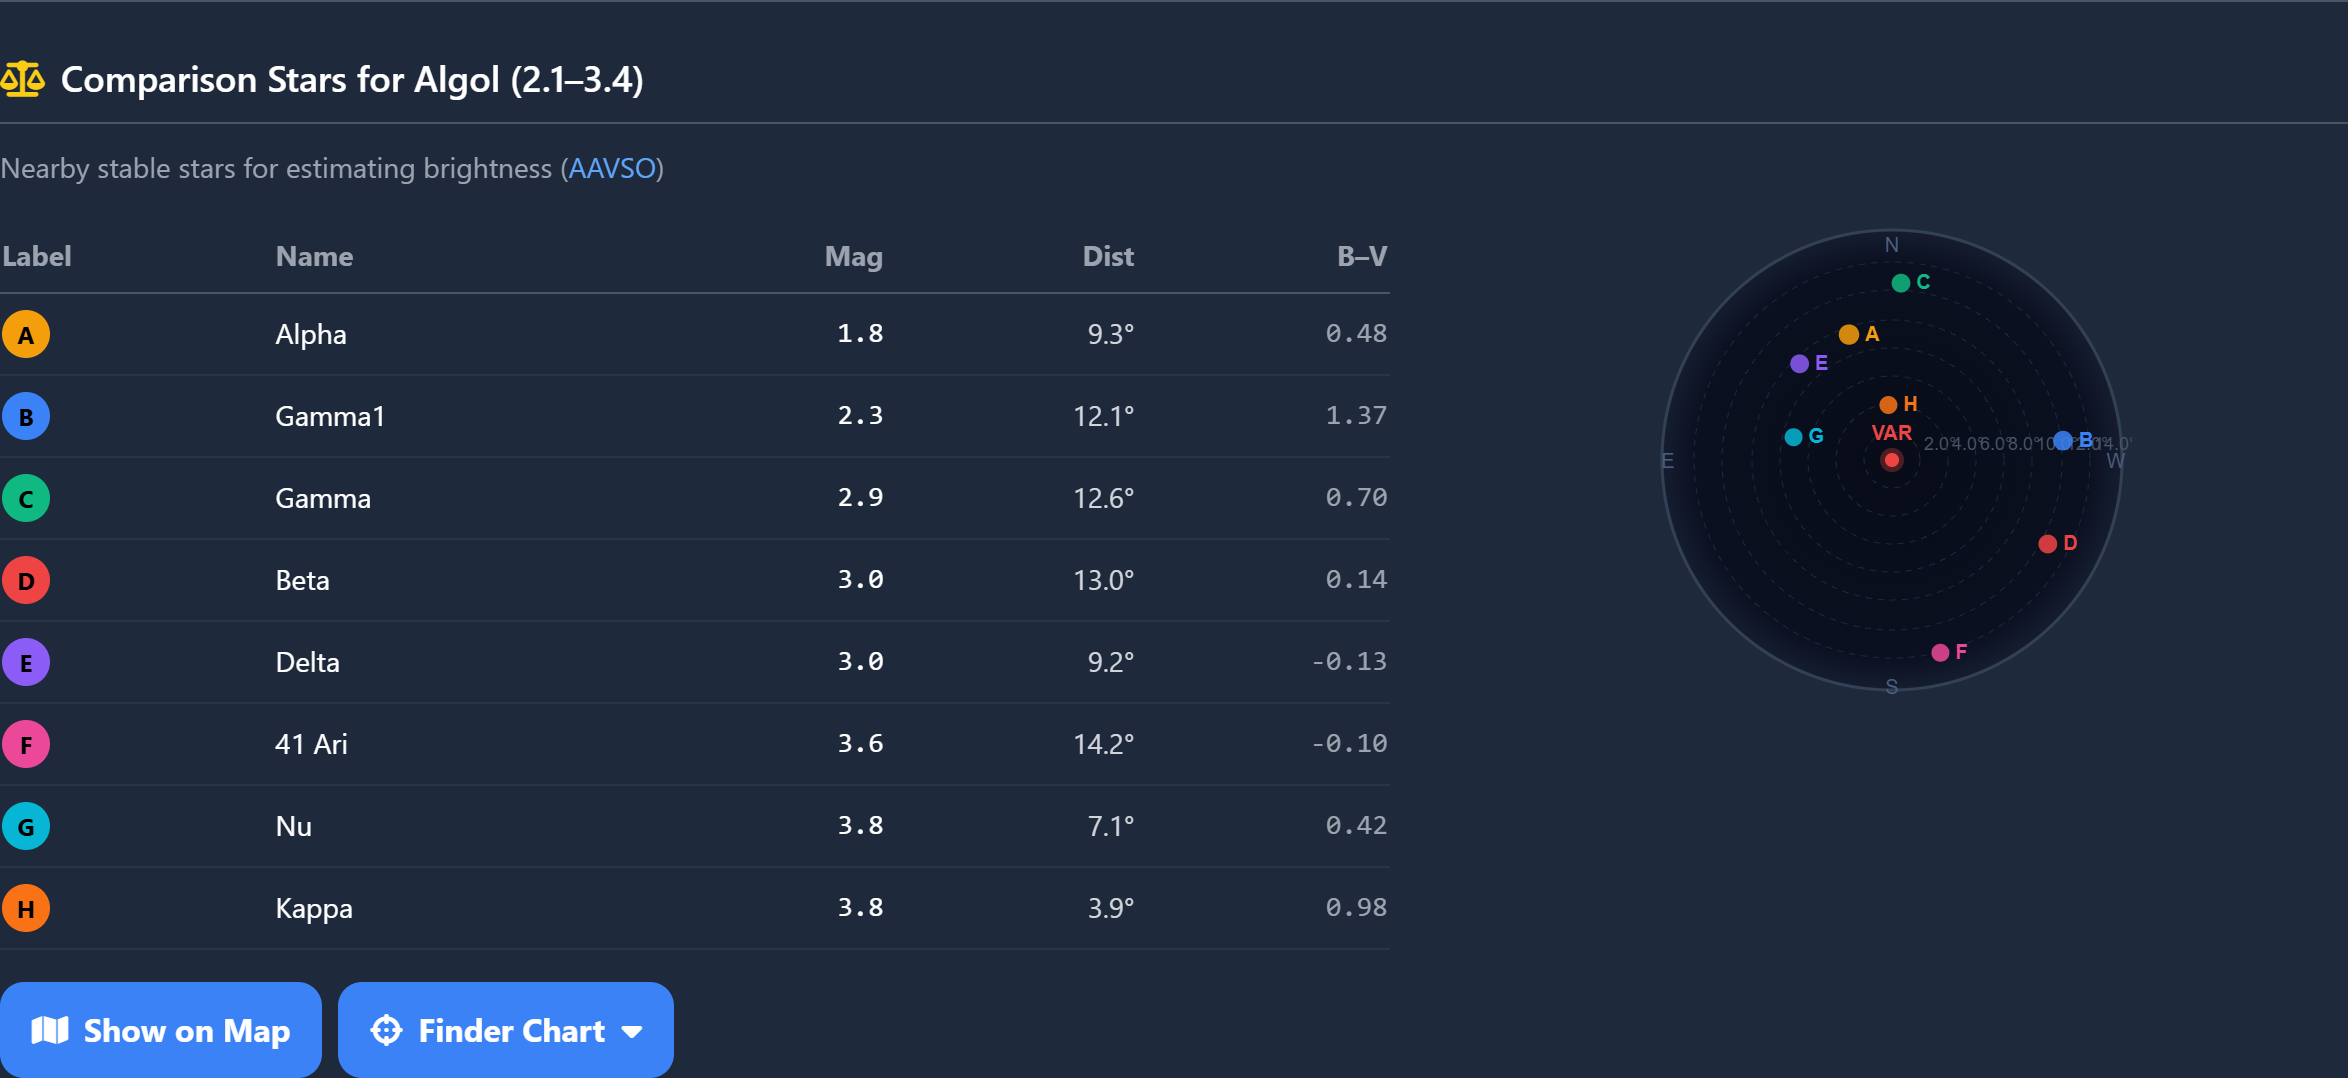Click the pink F badge for 41 Ari

point(26,744)
